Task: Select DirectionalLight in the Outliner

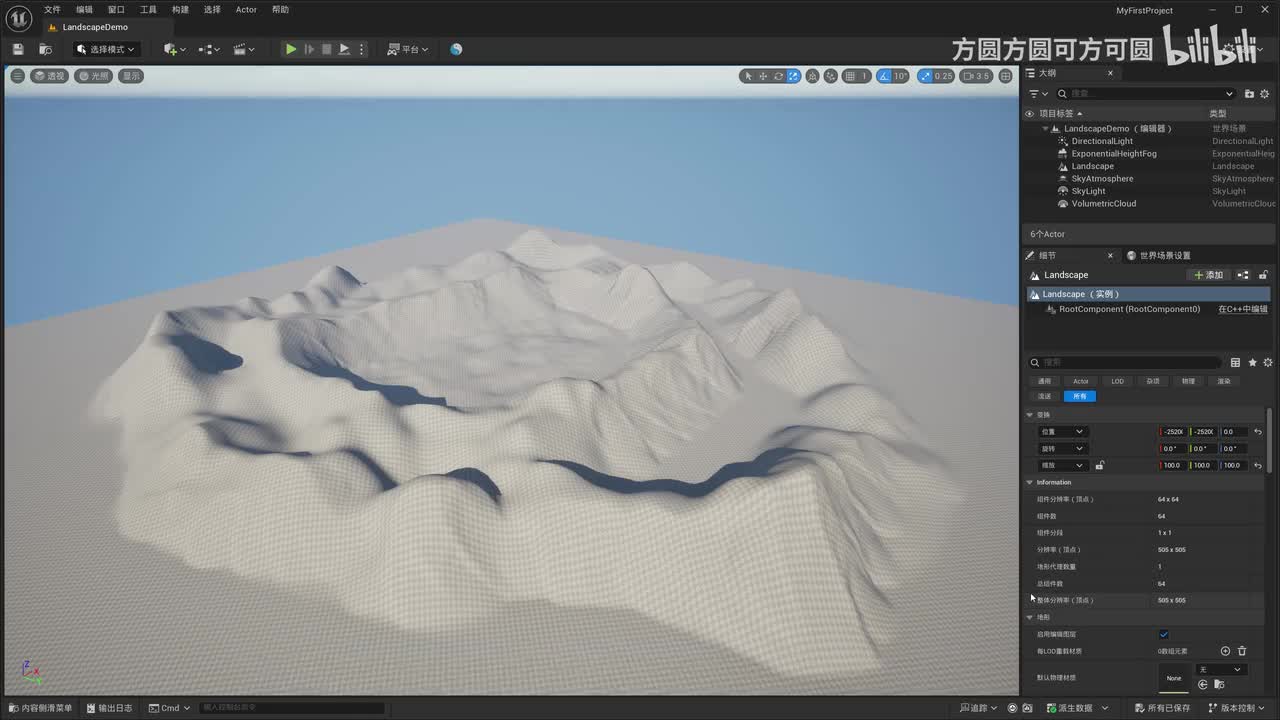Action: pos(1102,141)
